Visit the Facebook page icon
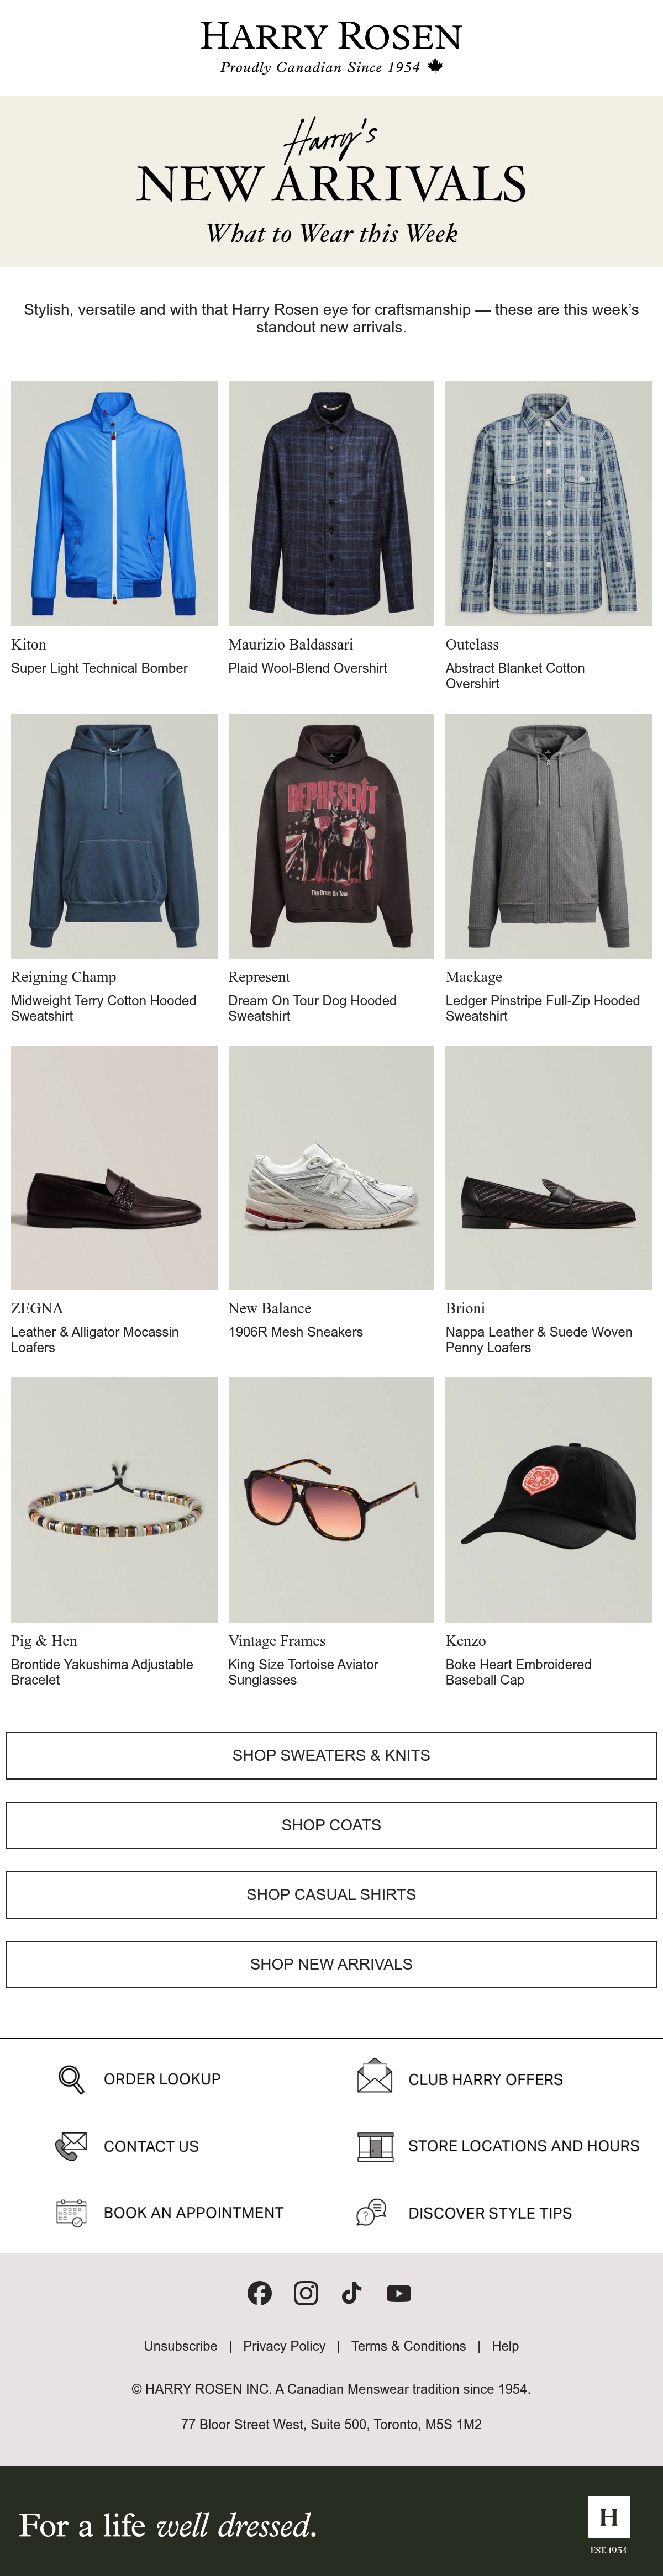663x2576 pixels. 259,2293
